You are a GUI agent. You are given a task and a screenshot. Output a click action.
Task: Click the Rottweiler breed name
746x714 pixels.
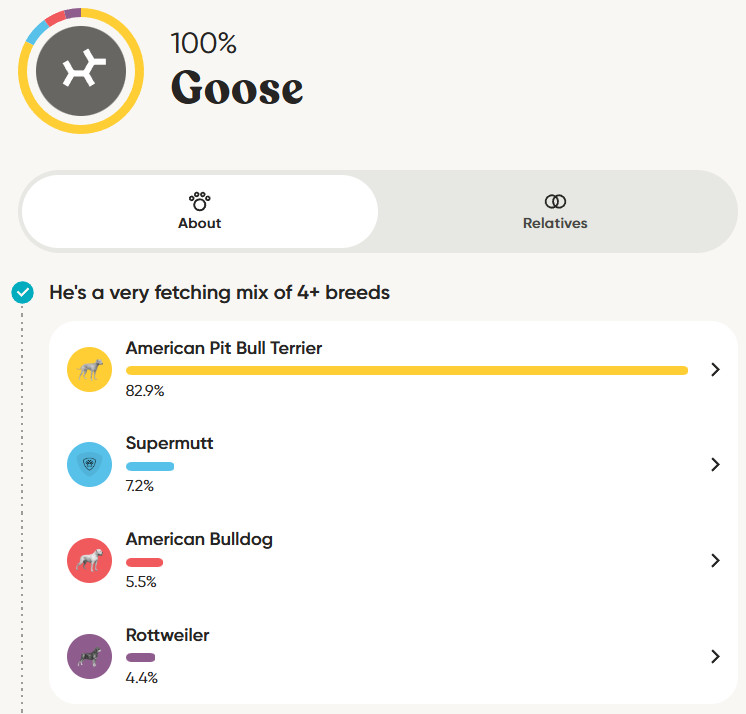click(x=167, y=635)
